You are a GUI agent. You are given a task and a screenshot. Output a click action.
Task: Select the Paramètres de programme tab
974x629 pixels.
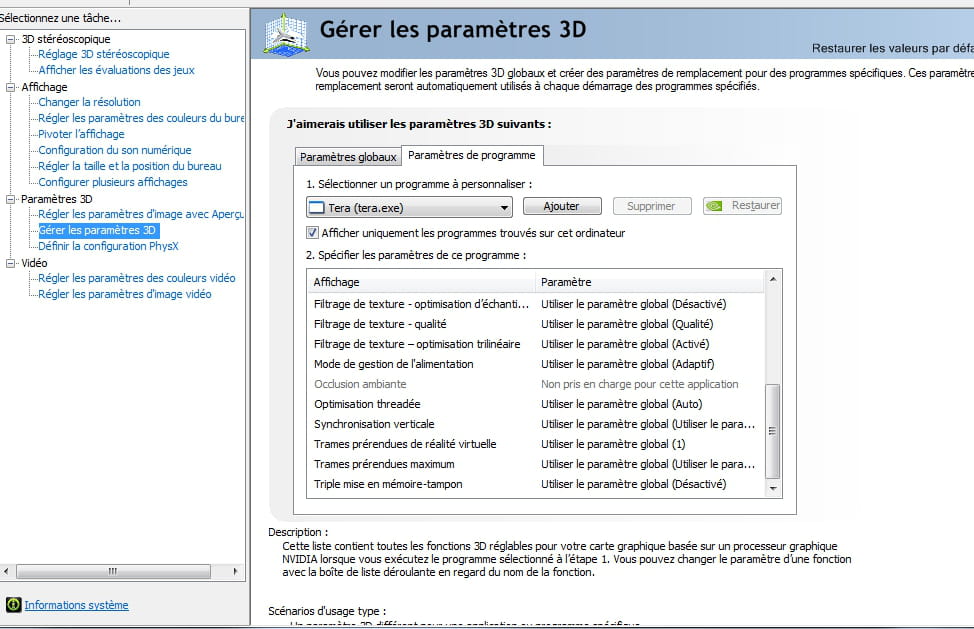pyautogui.click(x=472, y=155)
